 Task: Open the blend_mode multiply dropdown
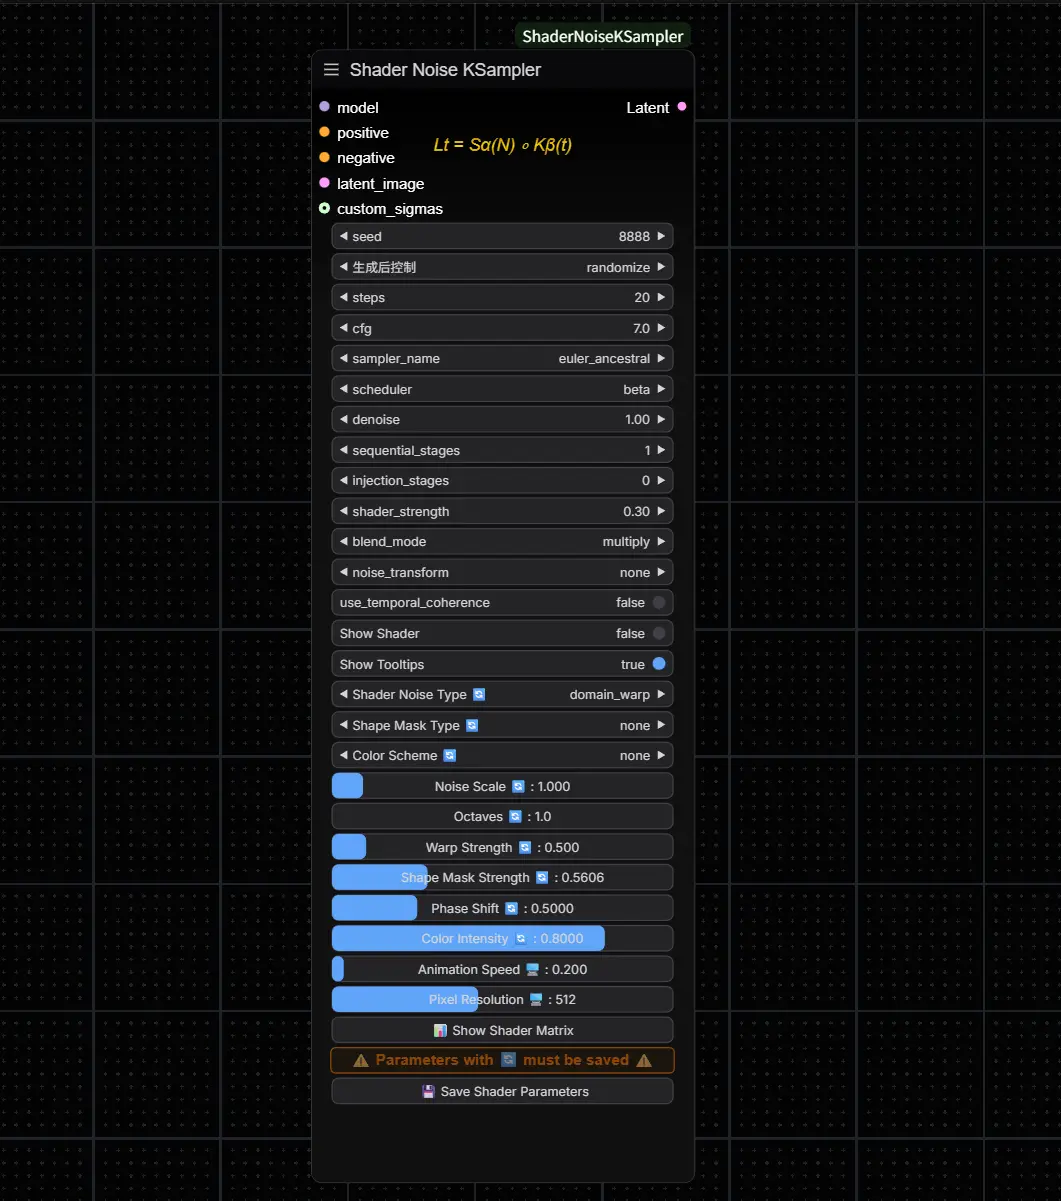tap(502, 542)
